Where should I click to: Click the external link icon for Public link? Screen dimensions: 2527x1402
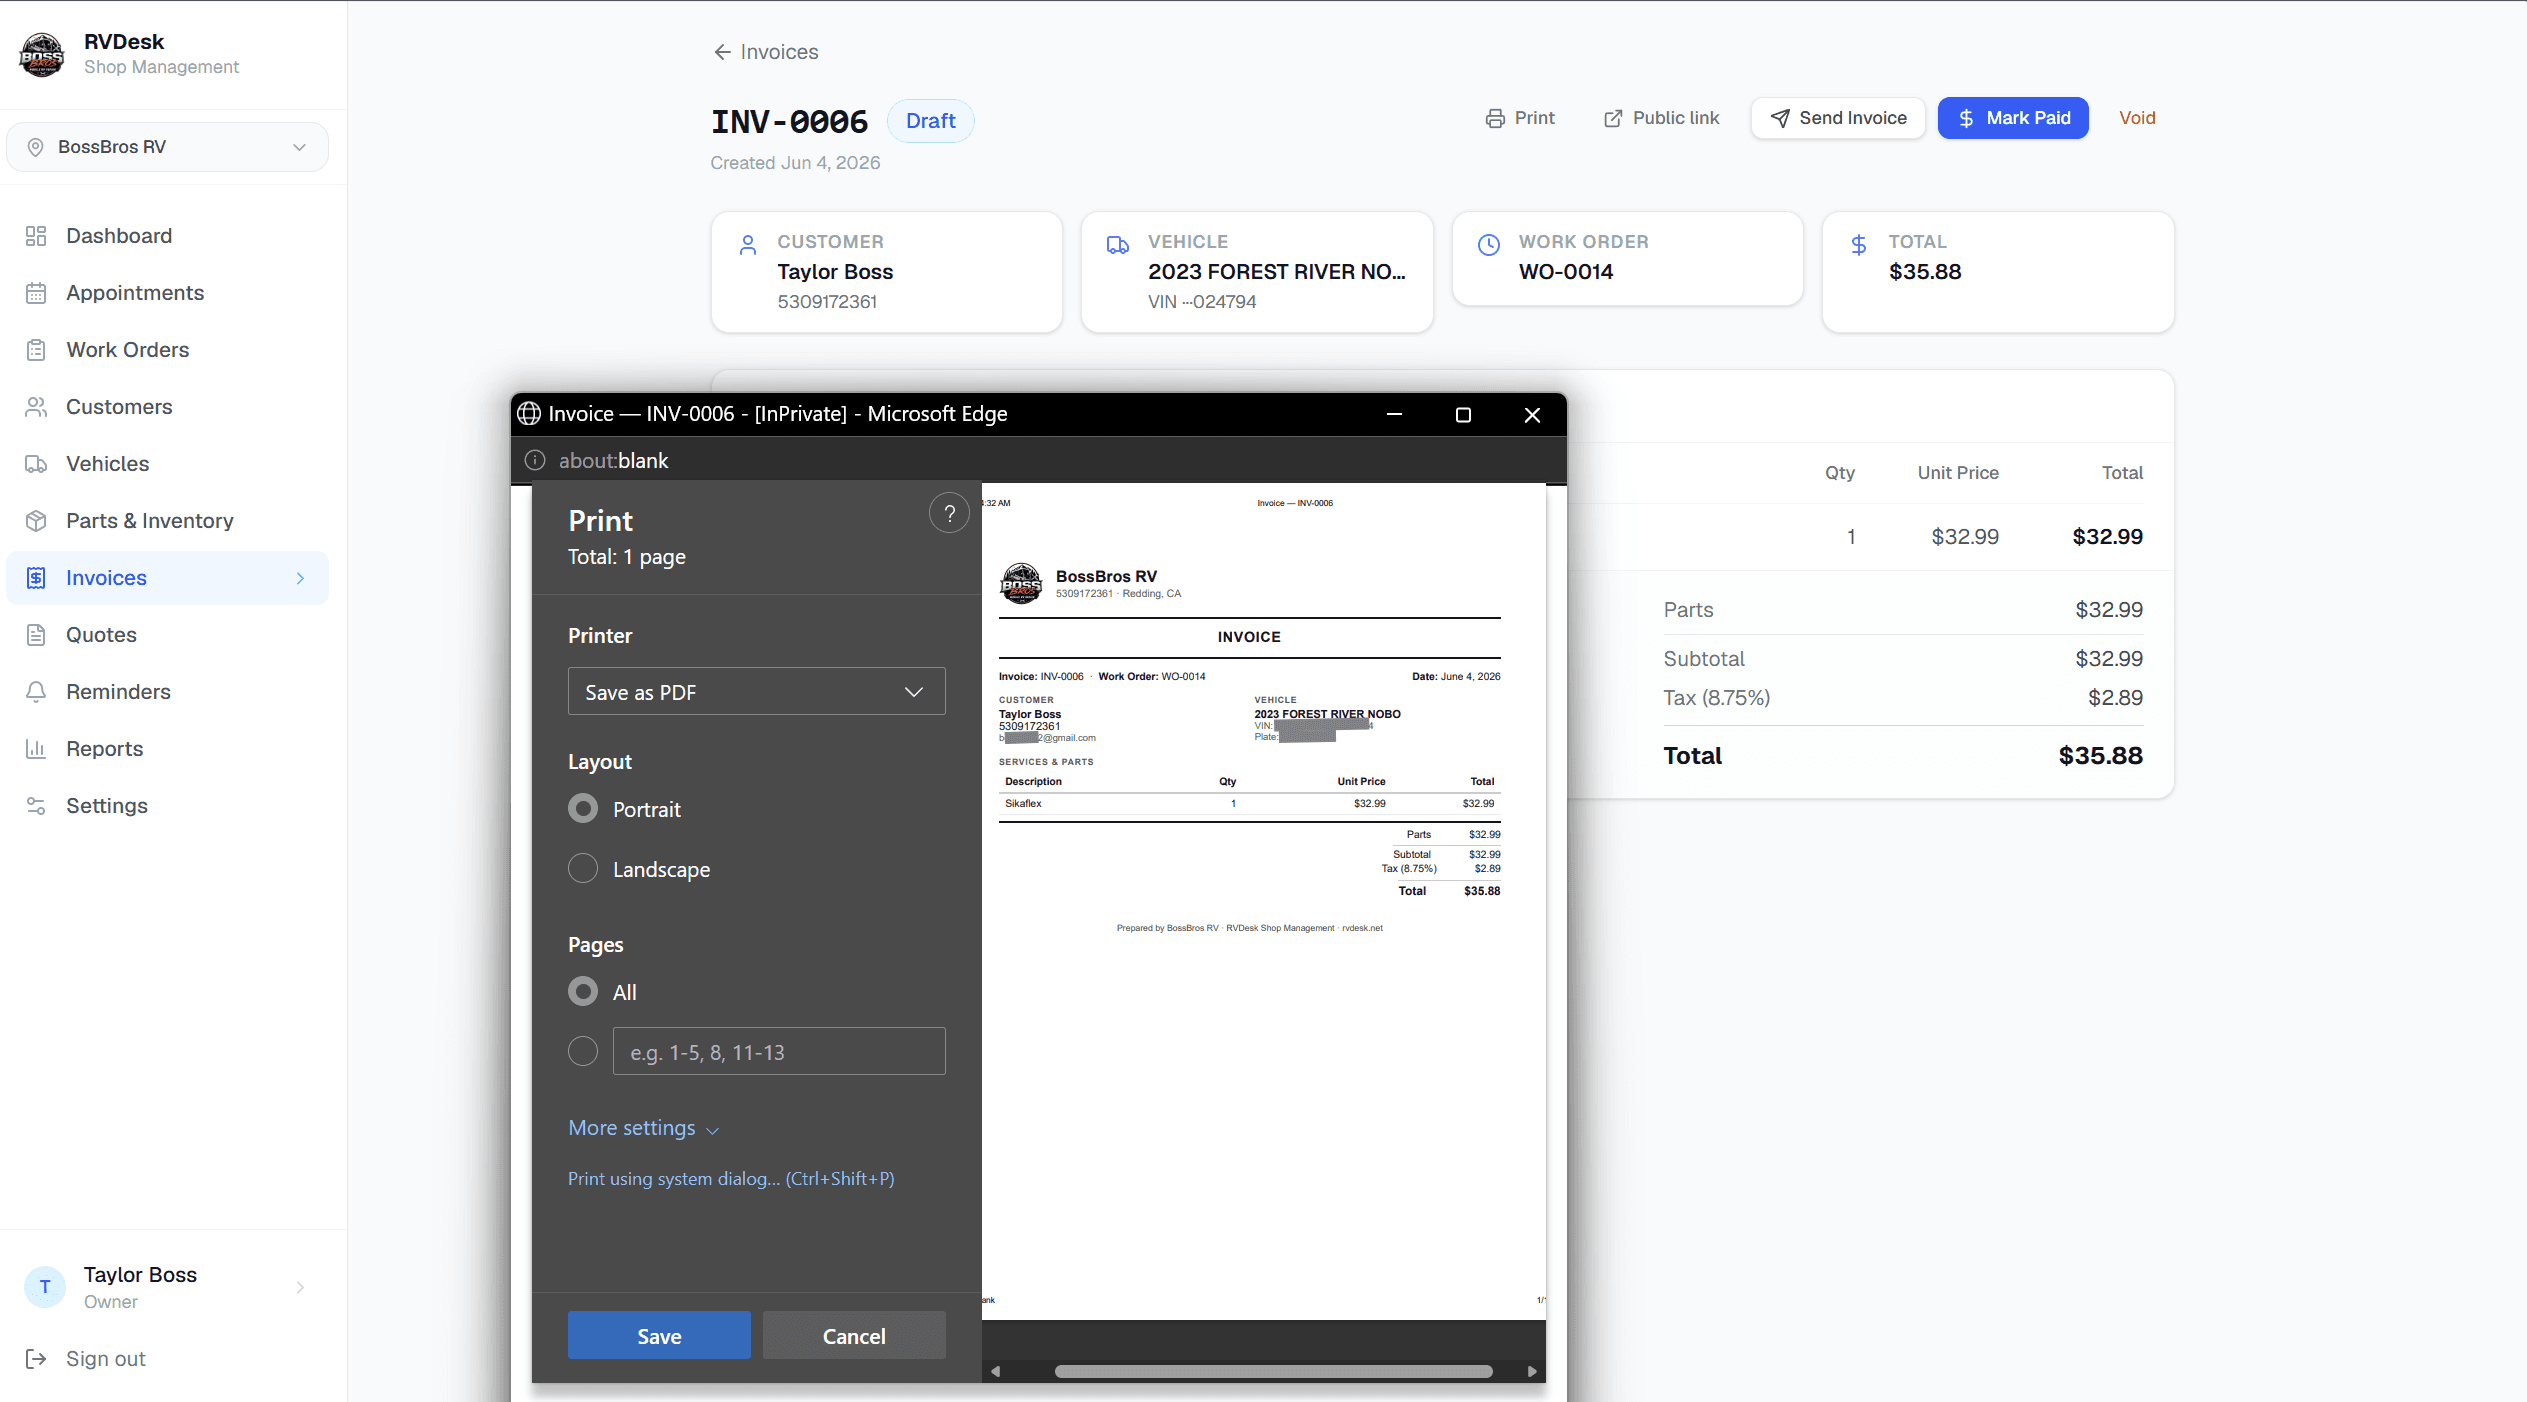tap(1613, 118)
